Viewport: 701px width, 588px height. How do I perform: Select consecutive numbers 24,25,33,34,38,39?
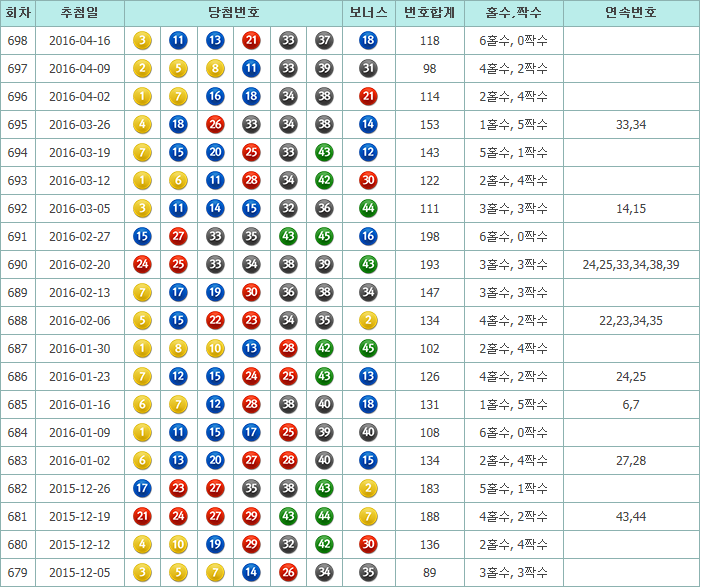pos(631,265)
